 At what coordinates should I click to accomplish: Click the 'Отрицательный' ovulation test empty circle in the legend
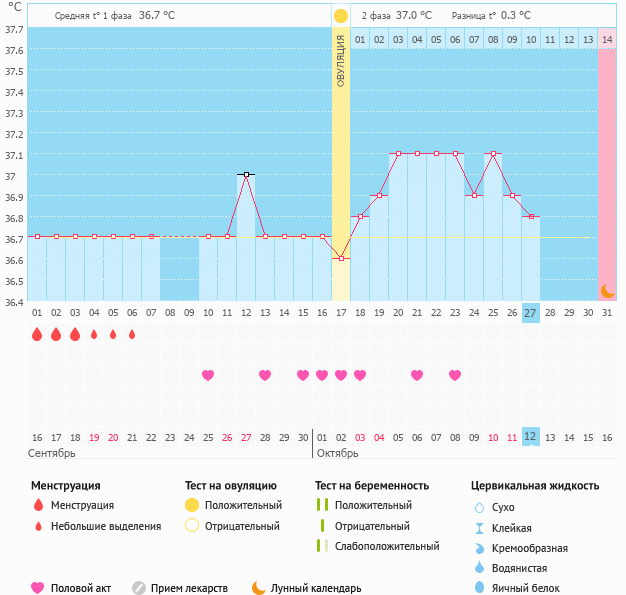pos(192,526)
